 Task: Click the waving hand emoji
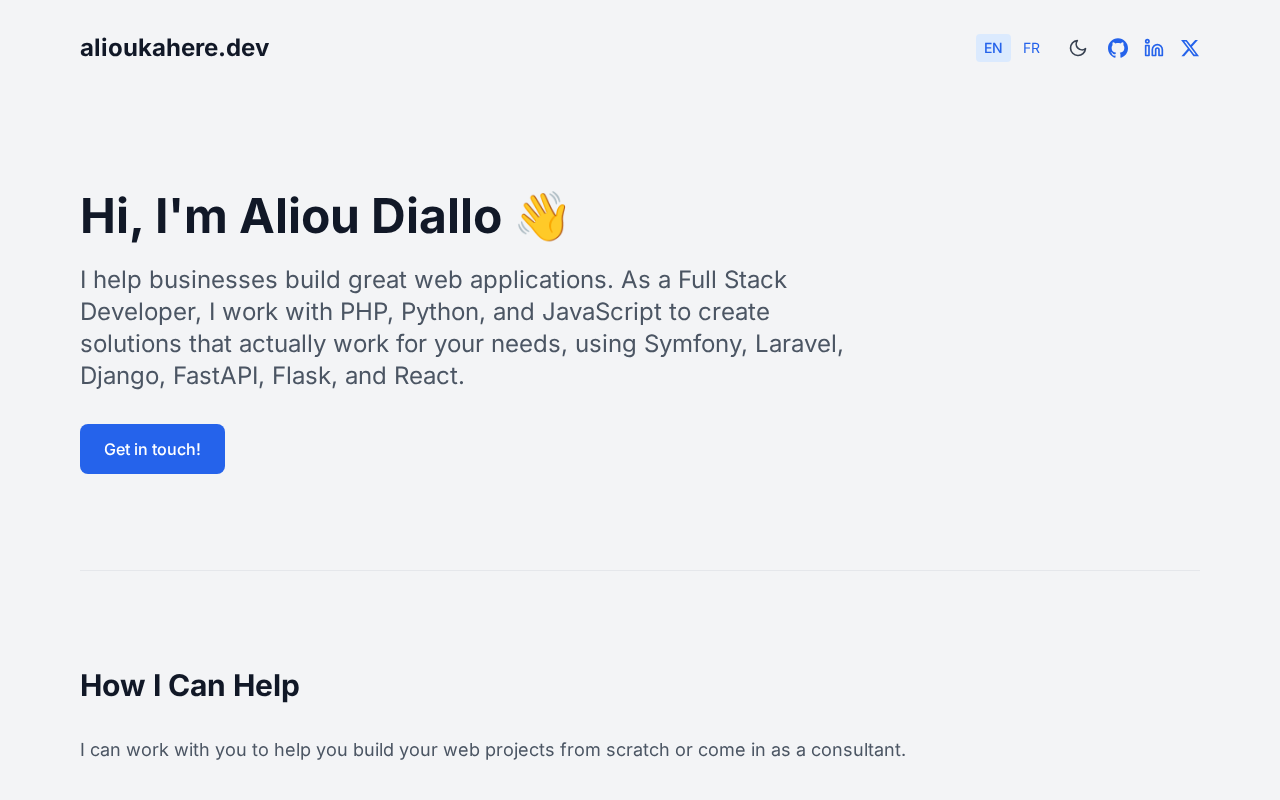(x=542, y=216)
